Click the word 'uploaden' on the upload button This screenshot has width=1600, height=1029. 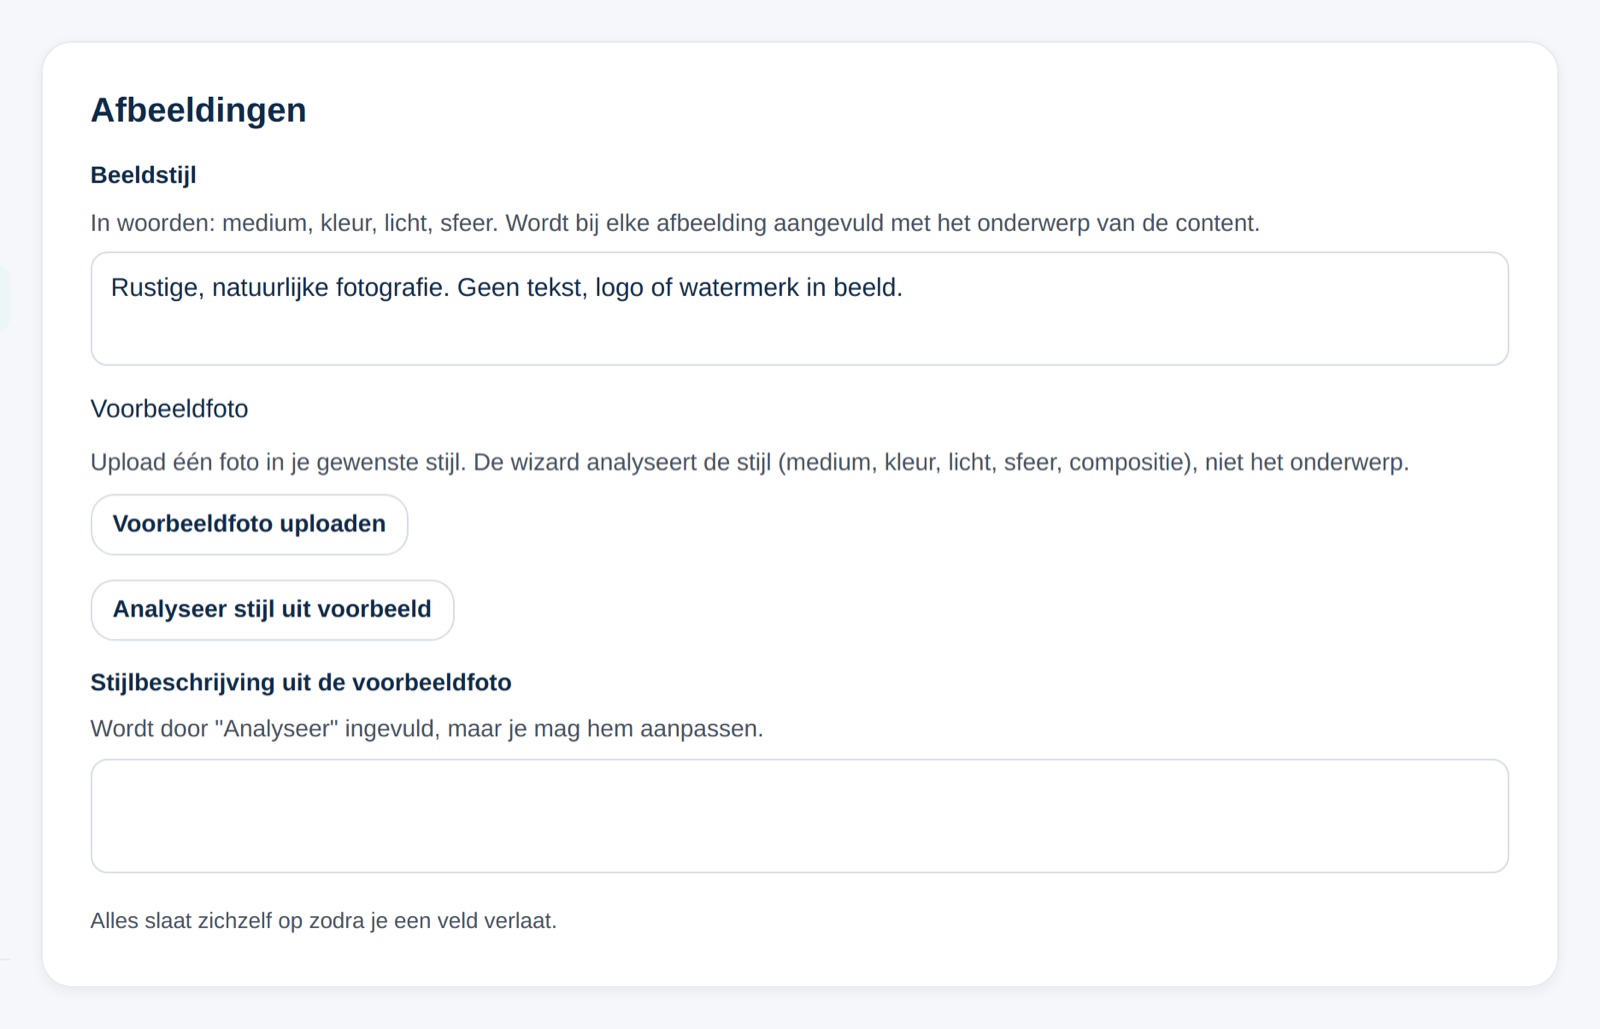coord(333,524)
